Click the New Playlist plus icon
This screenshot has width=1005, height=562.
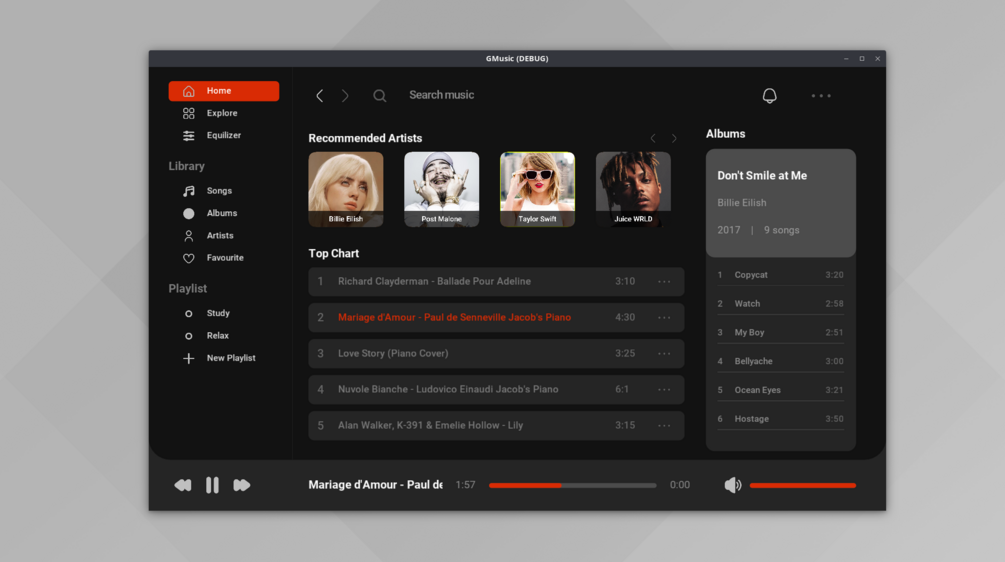(188, 358)
